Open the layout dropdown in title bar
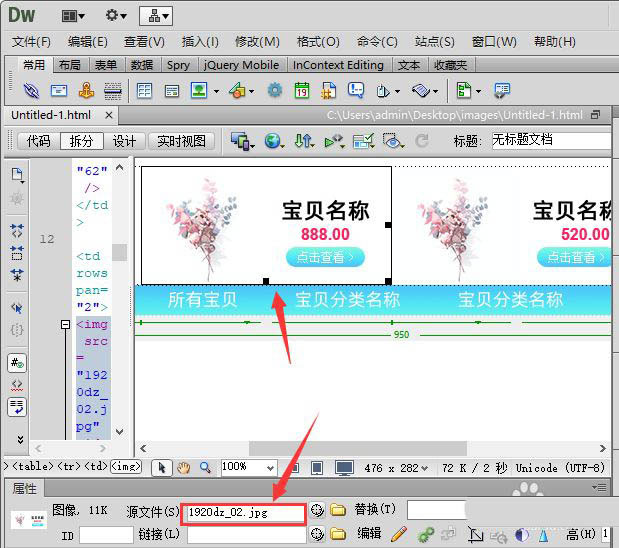The height and width of the screenshot is (548, 619). click(73, 16)
